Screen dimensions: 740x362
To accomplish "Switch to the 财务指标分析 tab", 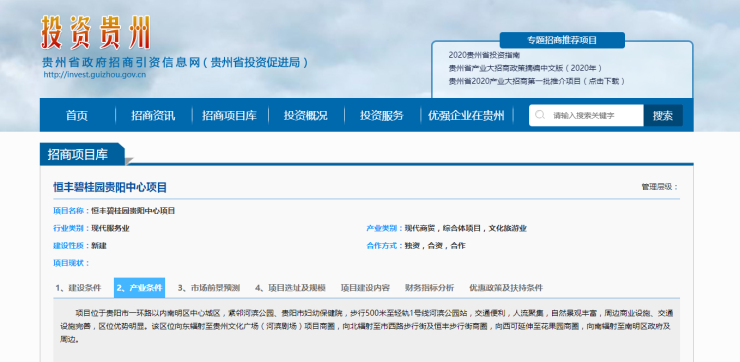I will [429, 288].
